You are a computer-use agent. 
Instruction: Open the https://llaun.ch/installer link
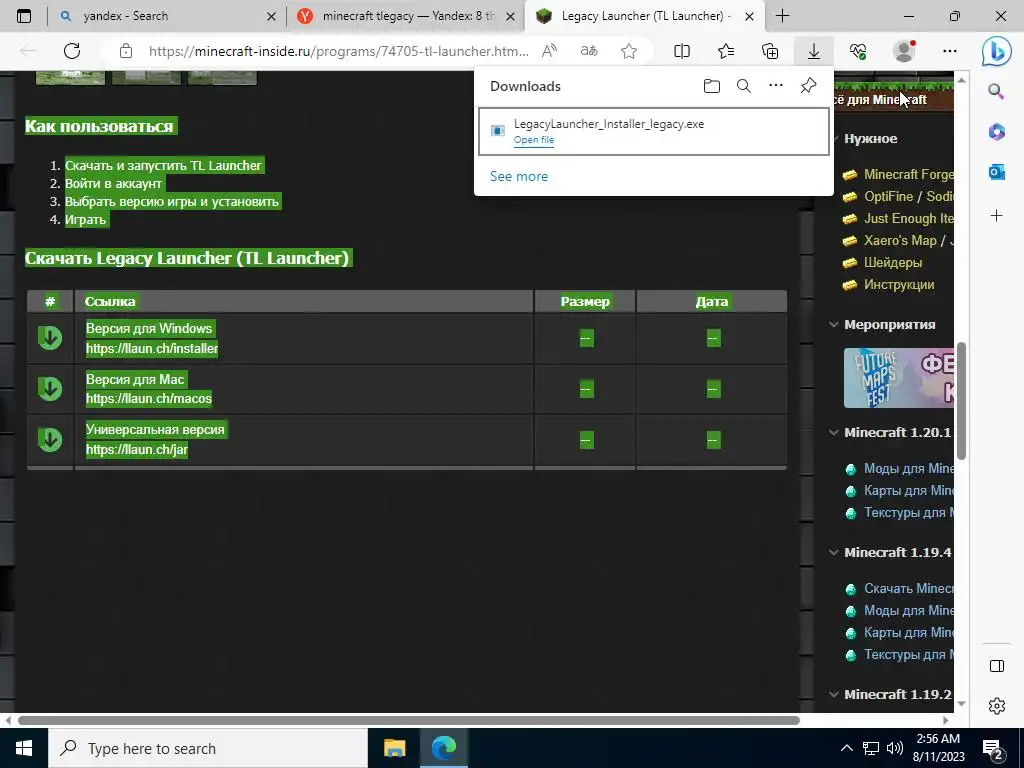(152, 349)
